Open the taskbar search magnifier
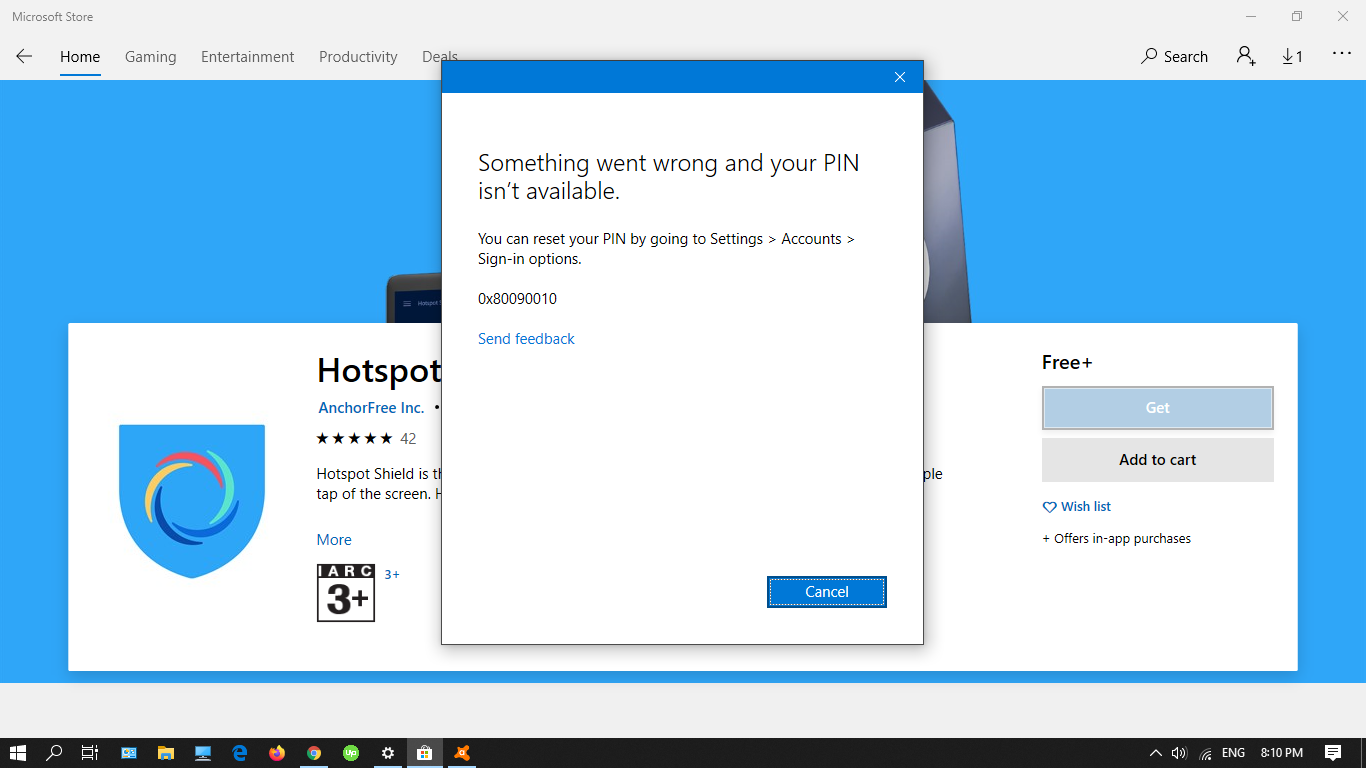The image size is (1366, 768). [x=55, y=753]
